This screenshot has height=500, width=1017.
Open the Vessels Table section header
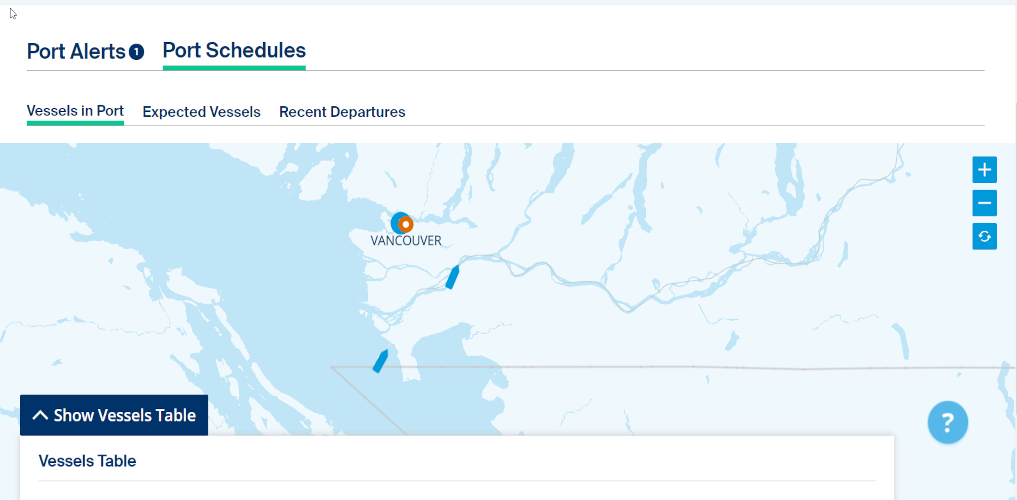[88, 461]
